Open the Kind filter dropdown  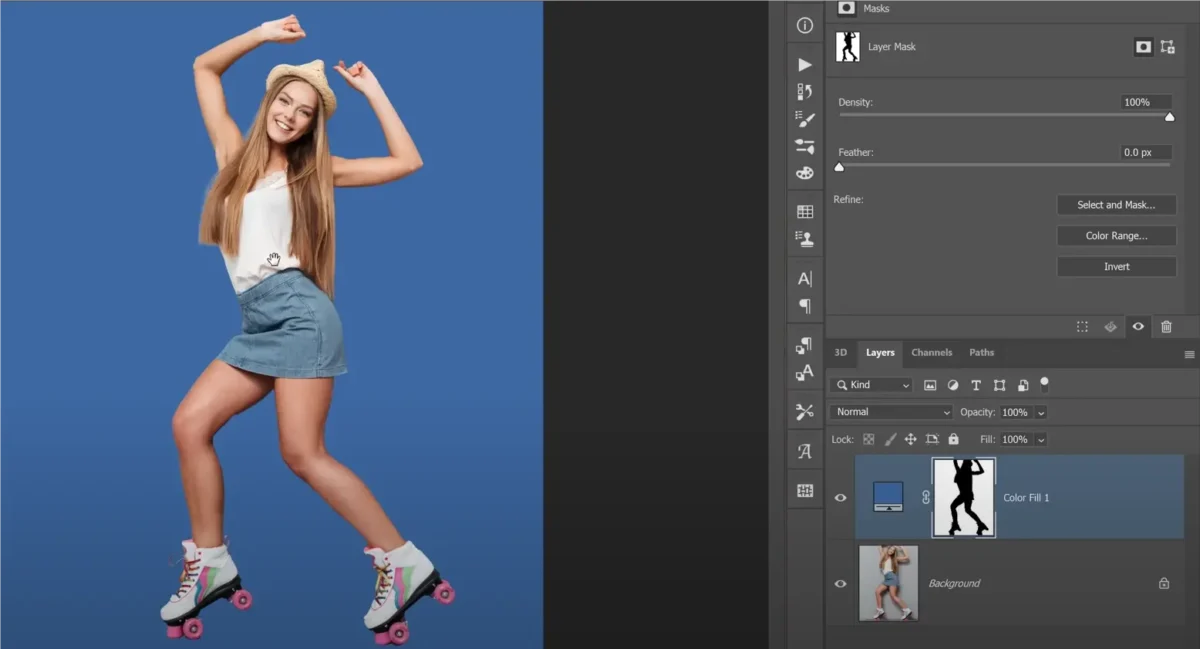point(871,385)
